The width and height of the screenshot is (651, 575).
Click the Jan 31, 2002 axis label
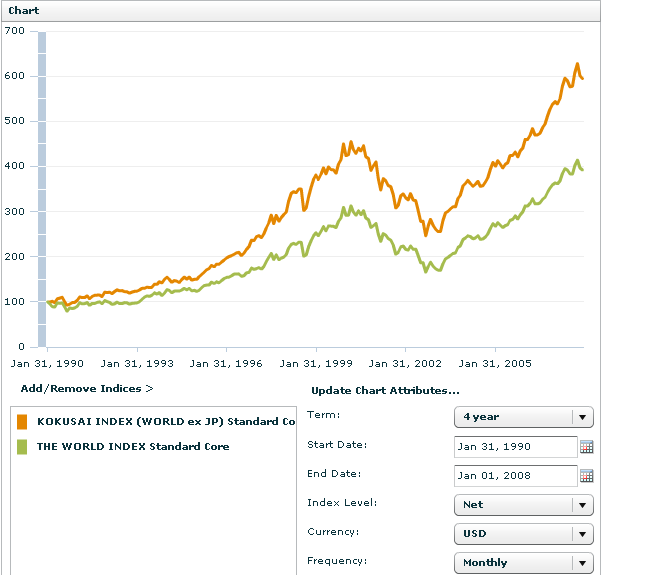coord(405,364)
